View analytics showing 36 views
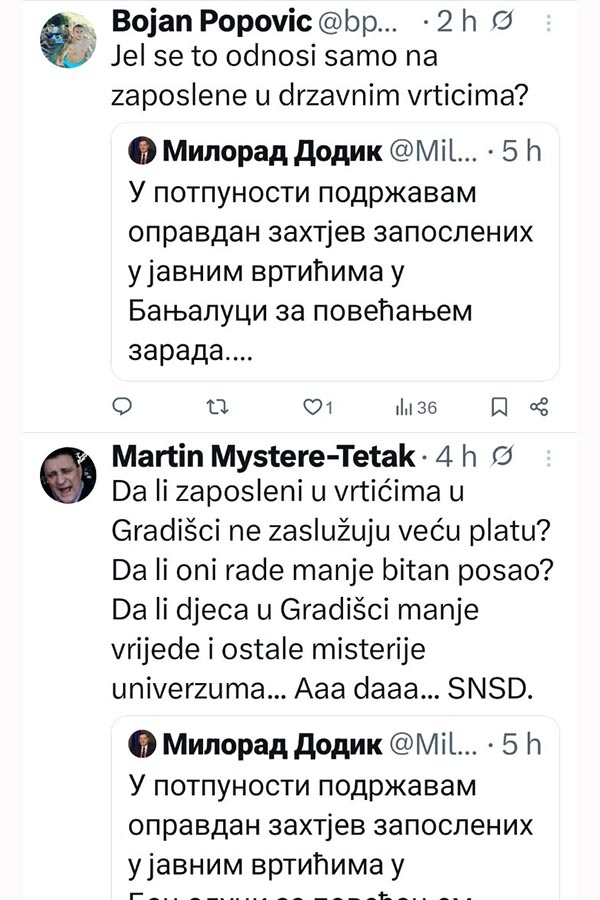The image size is (600, 900). click(x=416, y=406)
